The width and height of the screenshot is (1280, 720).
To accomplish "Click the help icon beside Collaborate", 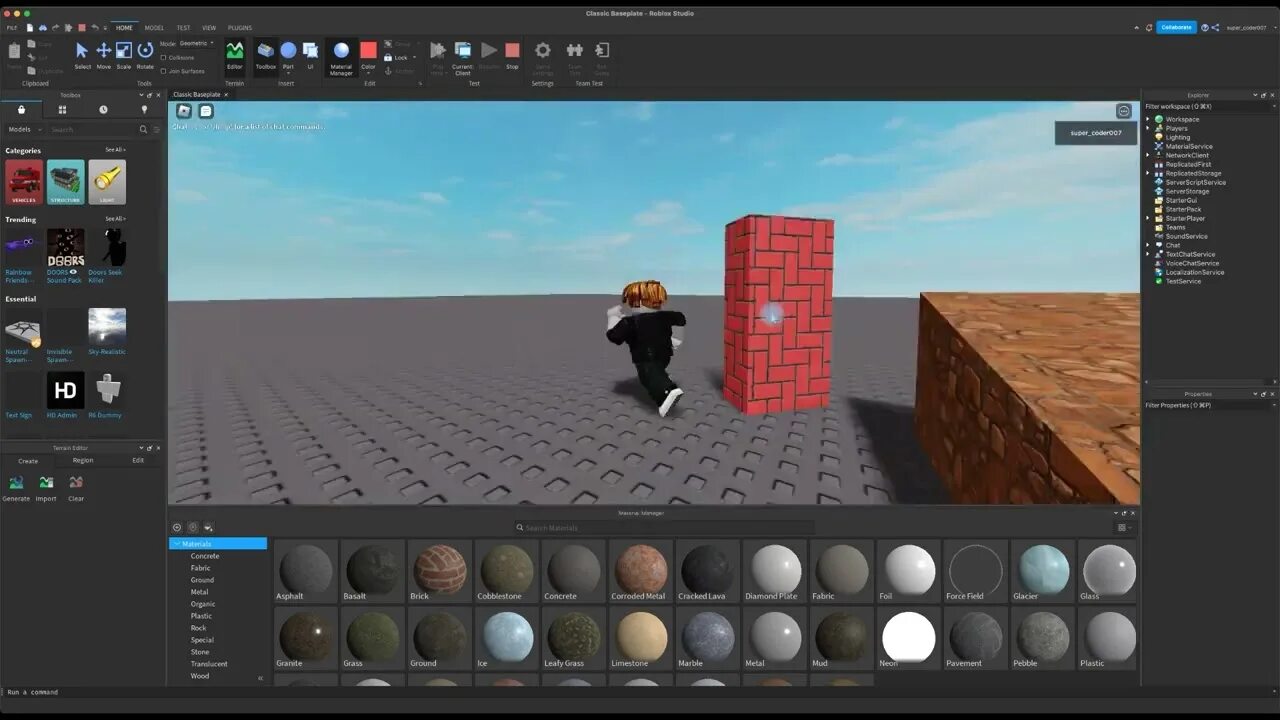I will 1205,27.
